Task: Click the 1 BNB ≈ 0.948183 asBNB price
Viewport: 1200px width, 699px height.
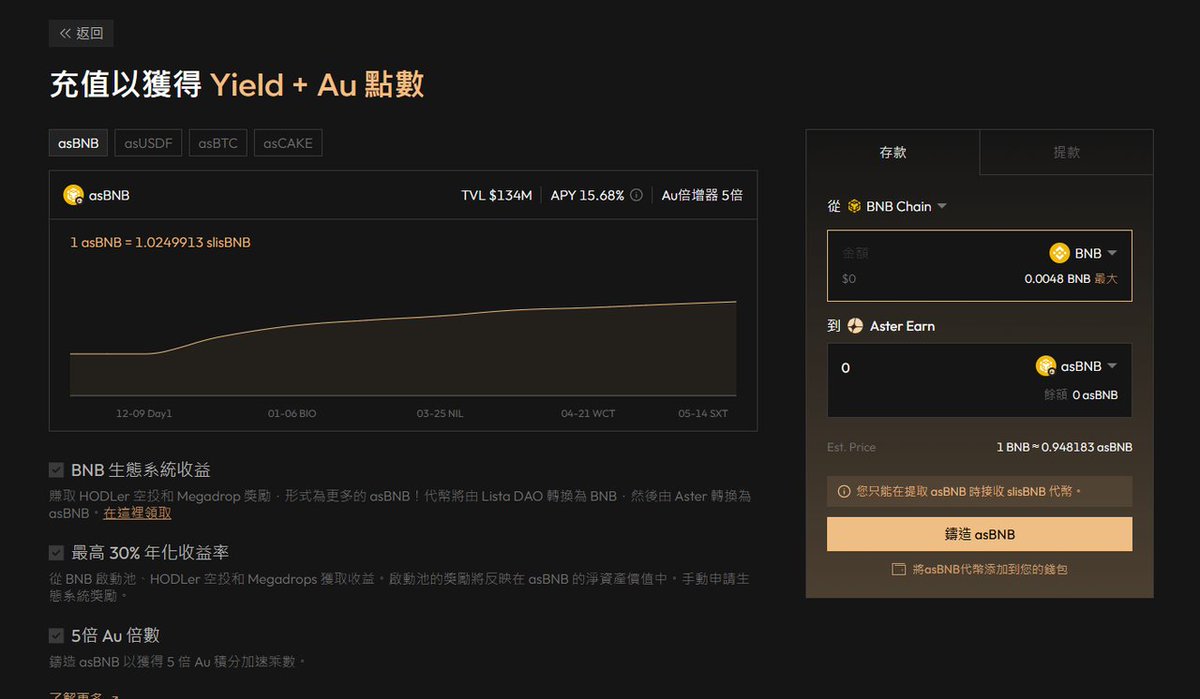Action: [x=1064, y=447]
